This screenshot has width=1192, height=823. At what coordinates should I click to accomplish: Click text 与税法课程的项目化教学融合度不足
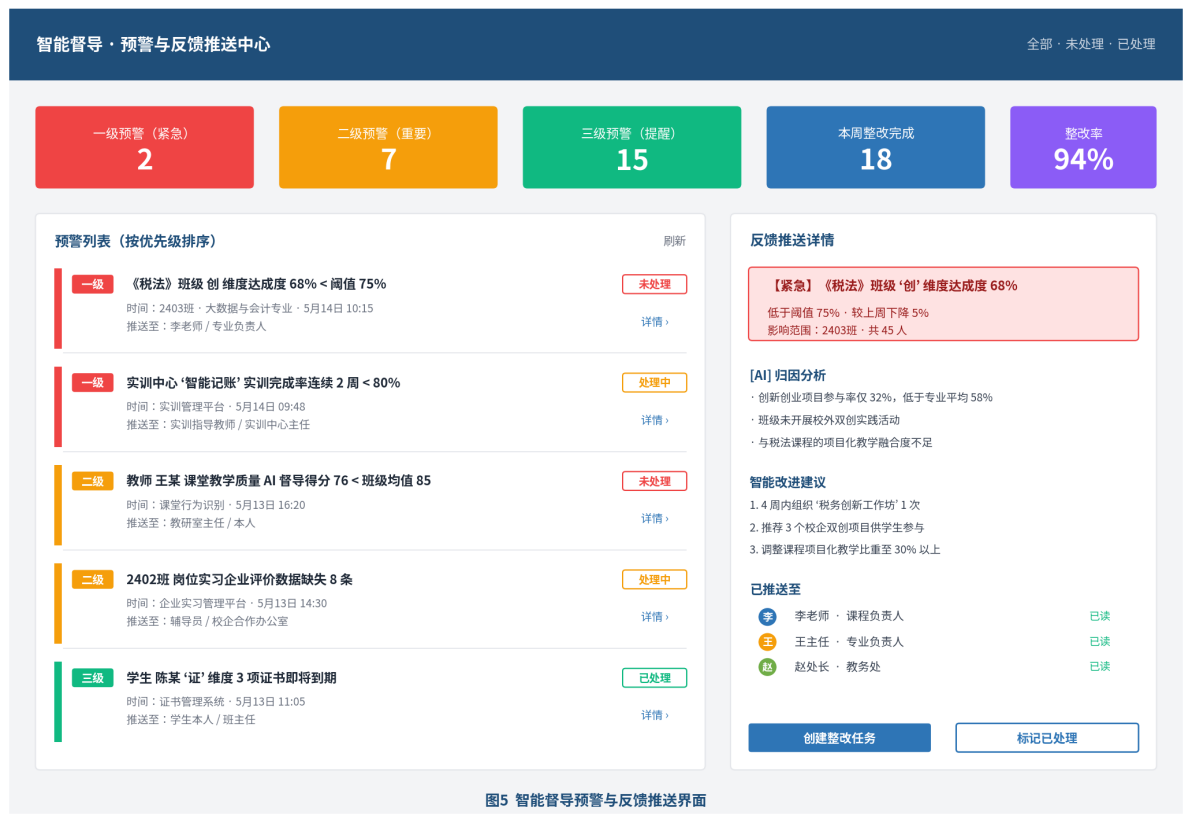click(x=841, y=442)
